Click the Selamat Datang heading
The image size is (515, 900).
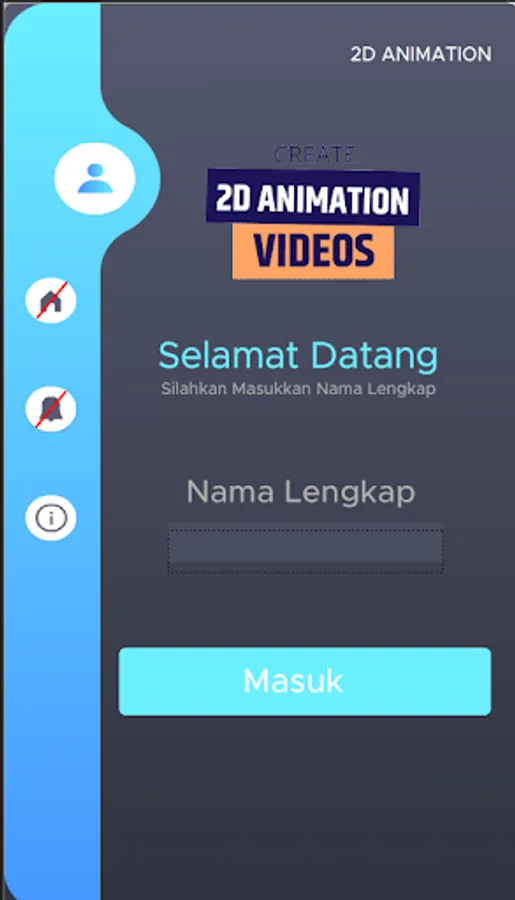(298, 357)
